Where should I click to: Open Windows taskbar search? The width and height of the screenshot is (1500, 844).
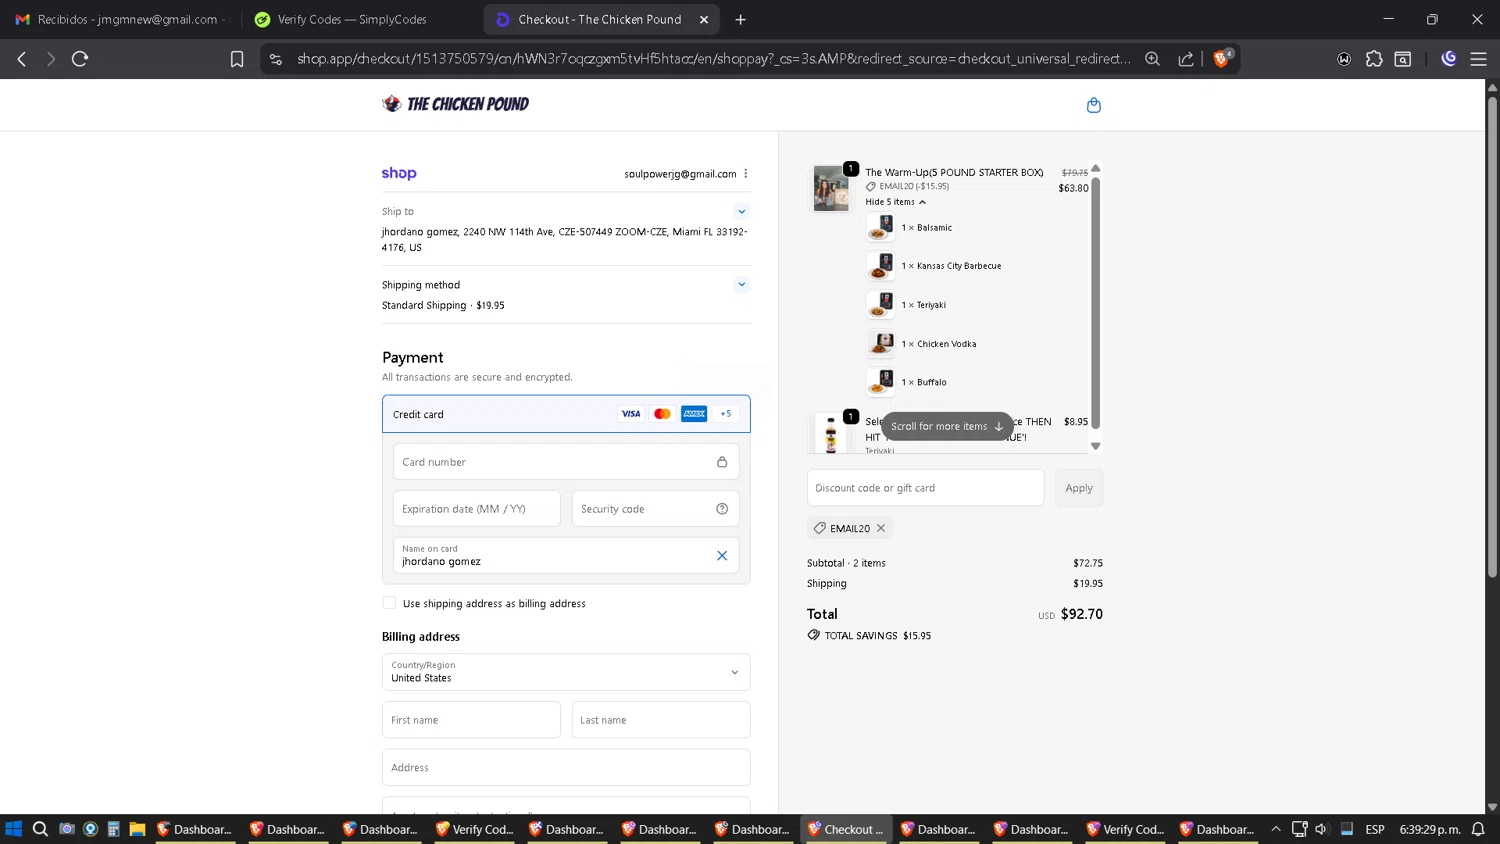click(x=40, y=829)
